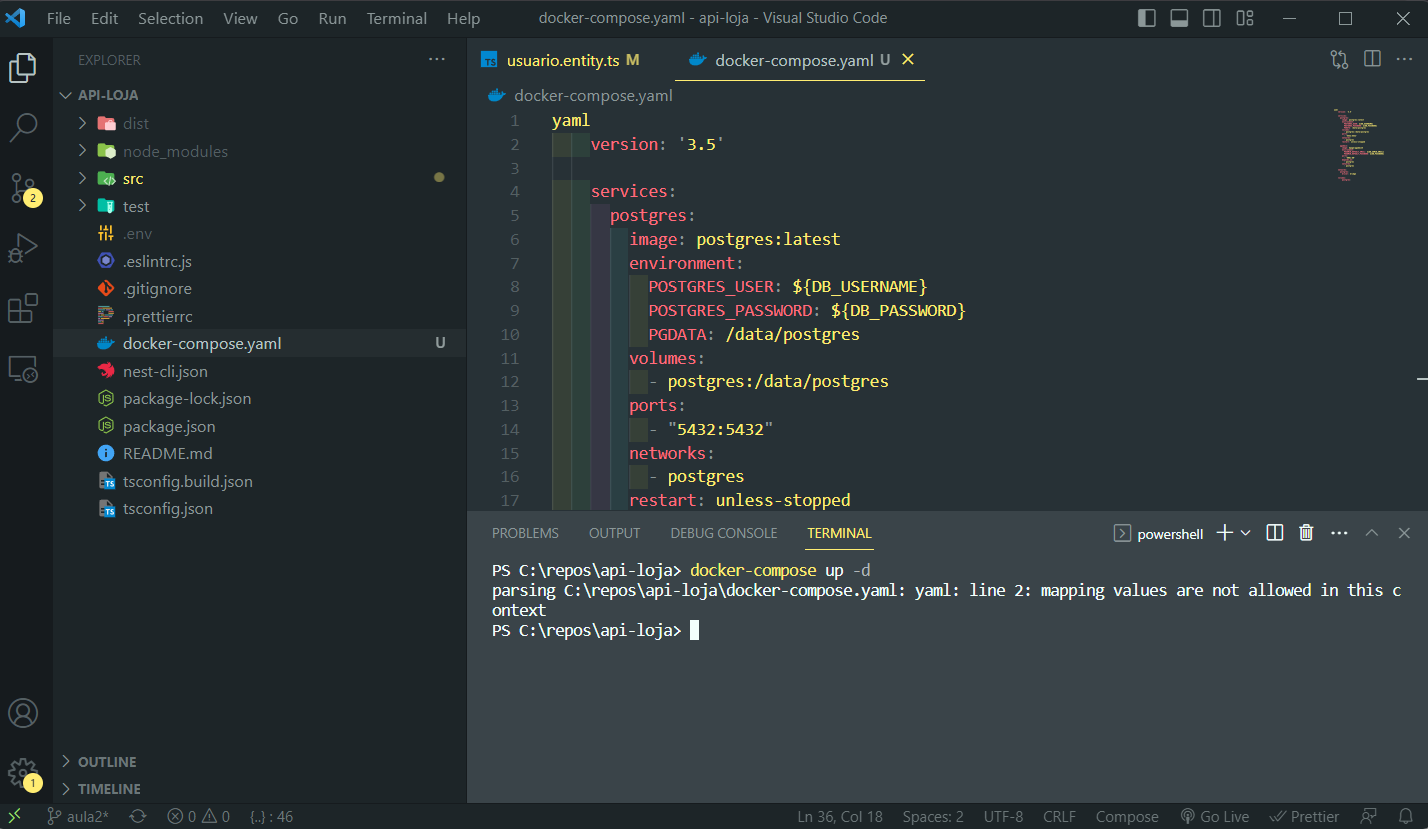Click the aula2* git branch in status bar
This screenshot has width=1428, height=829.
pyautogui.click(x=76, y=816)
